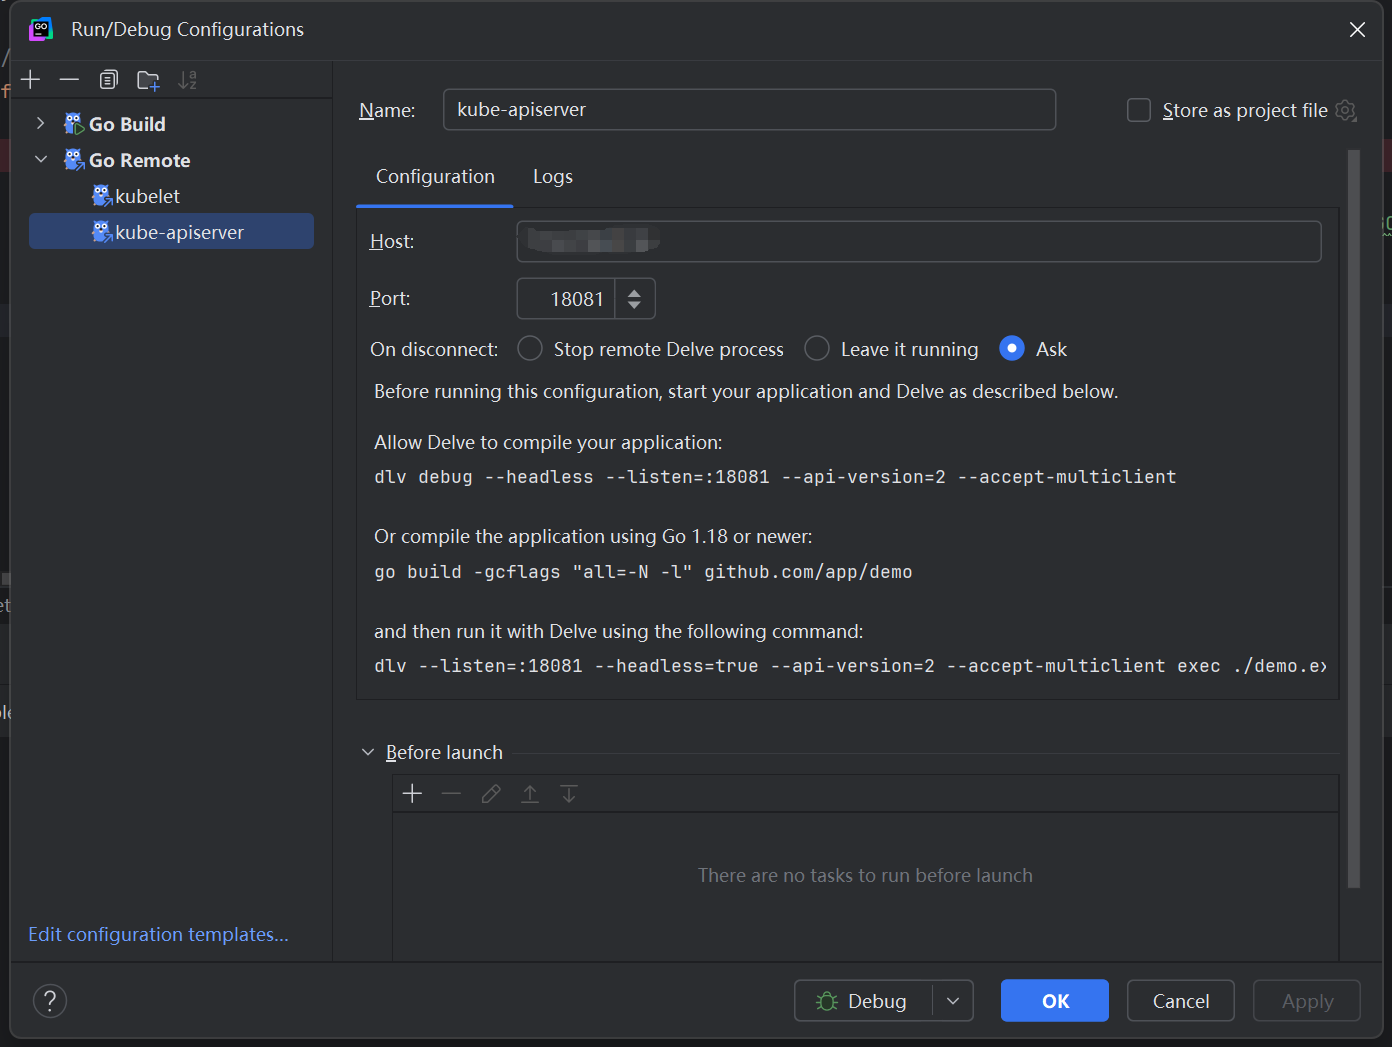This screenshot has width=1392, height=1047.
Task: Click the Apply button
Action: tap(1307, 1000)
